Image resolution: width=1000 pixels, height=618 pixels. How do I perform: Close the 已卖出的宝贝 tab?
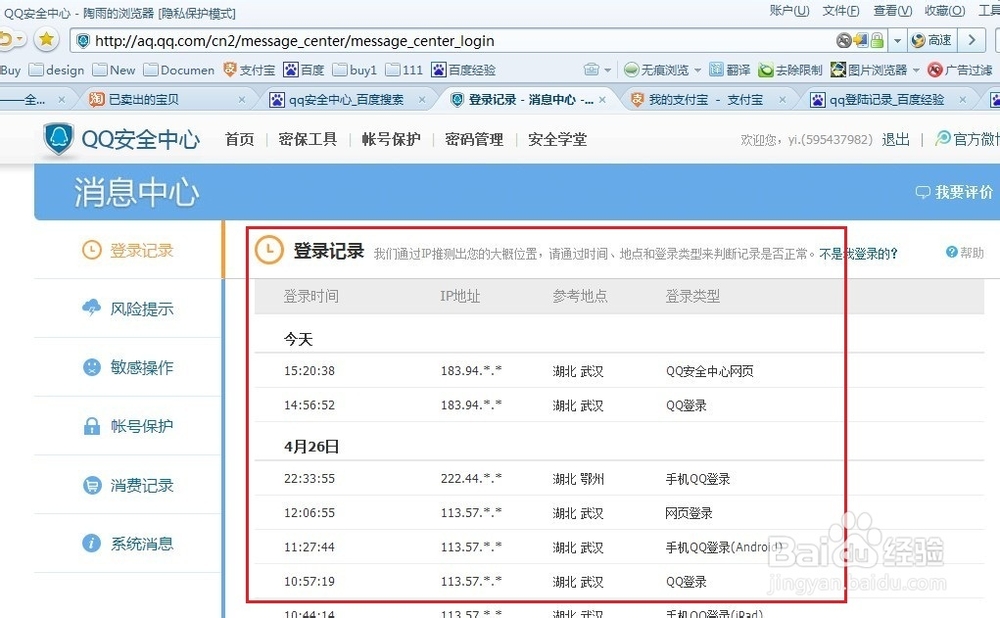(242, 100)
